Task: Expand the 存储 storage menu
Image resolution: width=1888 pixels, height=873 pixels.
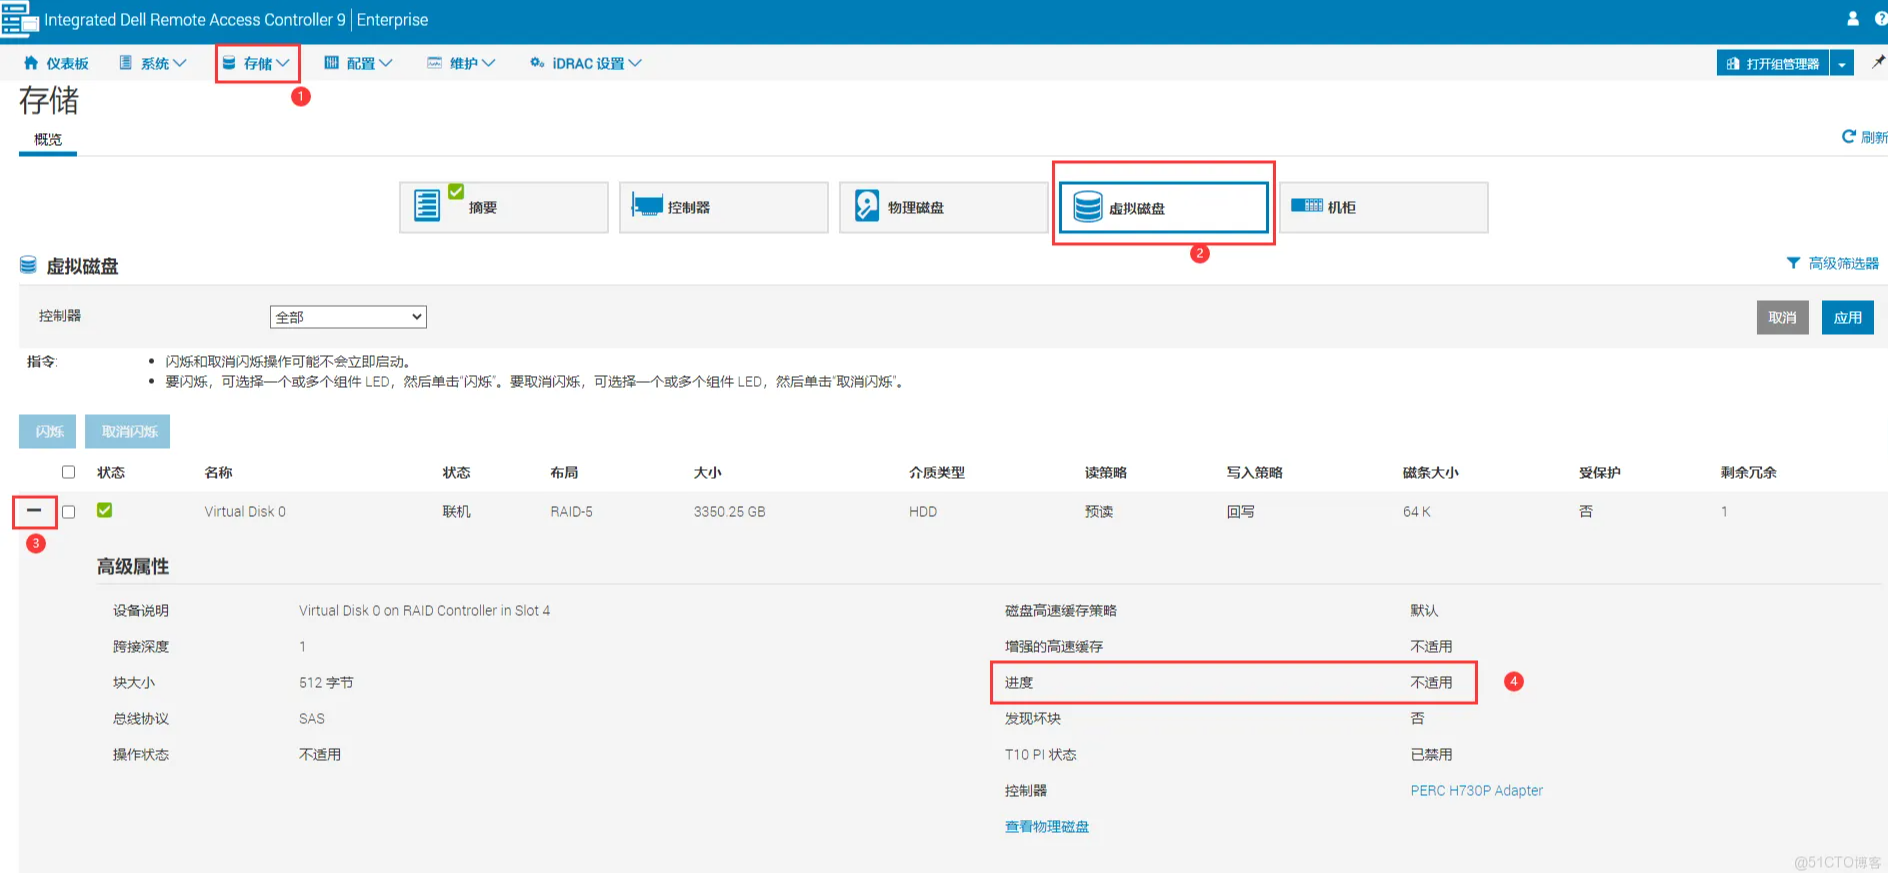Action: tap(257, 63)
